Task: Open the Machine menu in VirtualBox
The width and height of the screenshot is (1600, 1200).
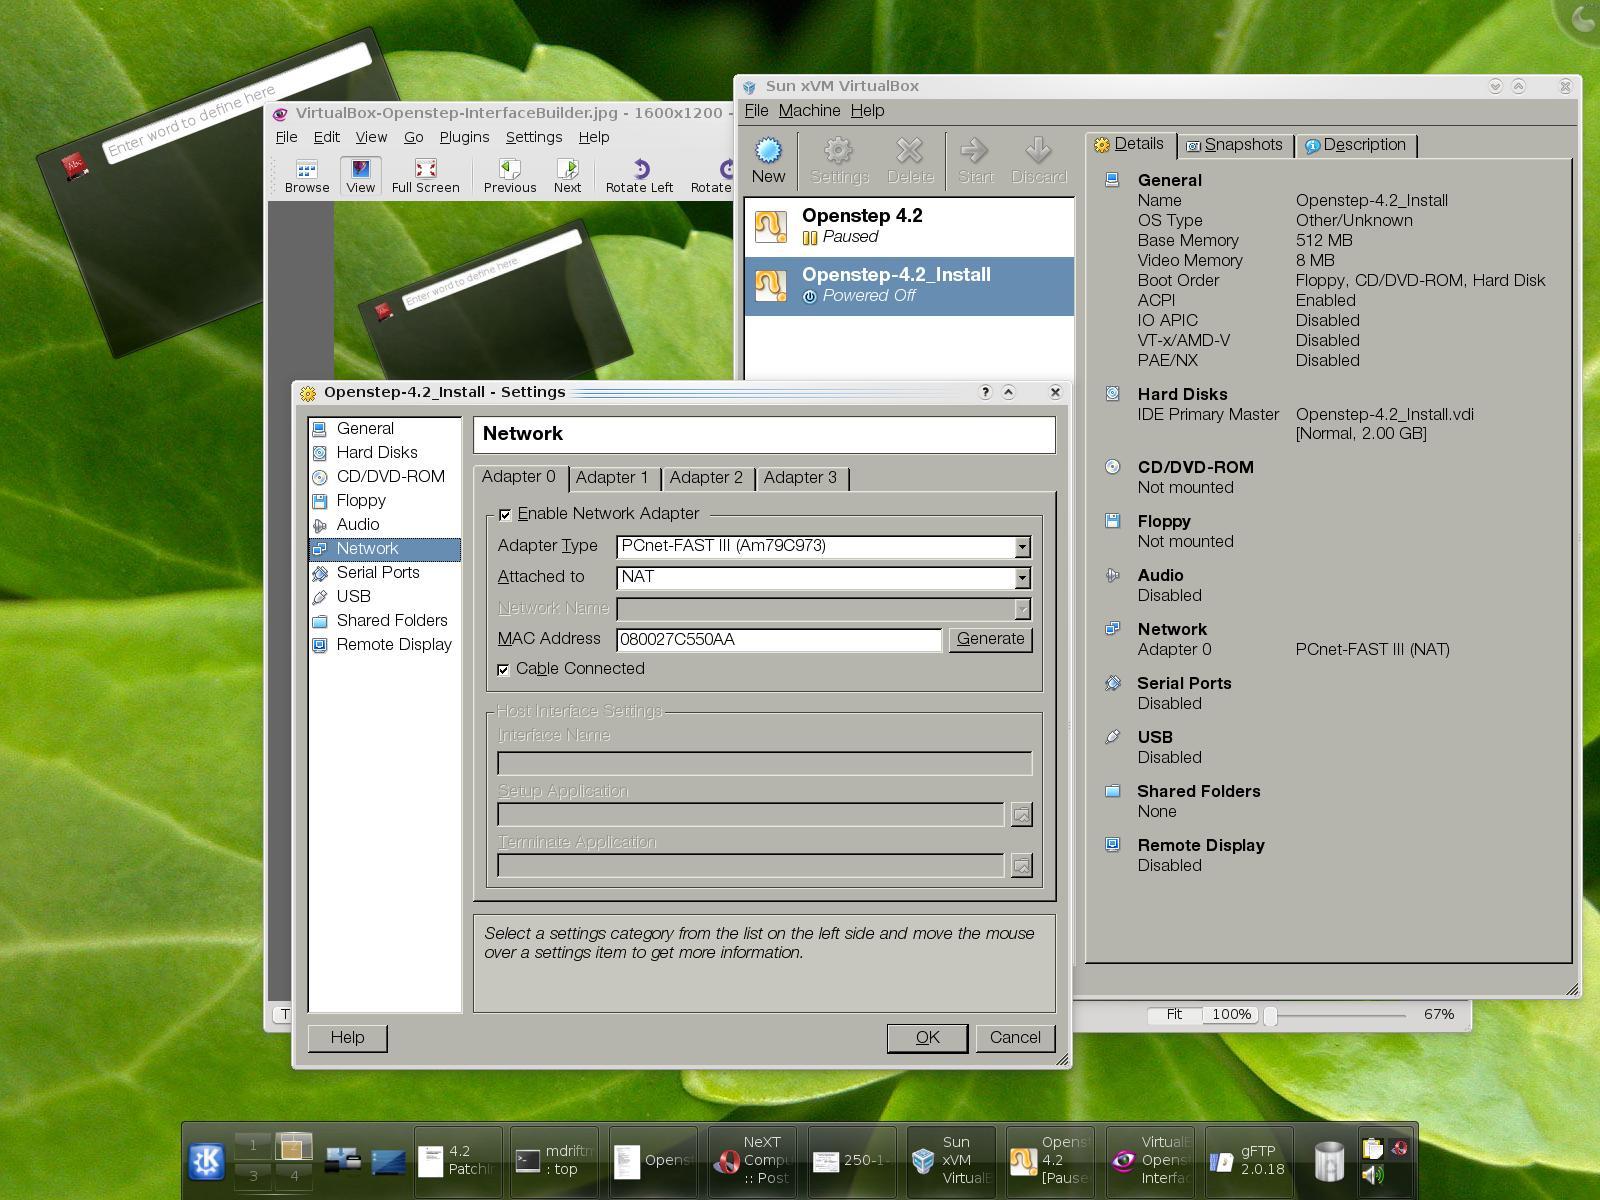Action: (810, 110)
